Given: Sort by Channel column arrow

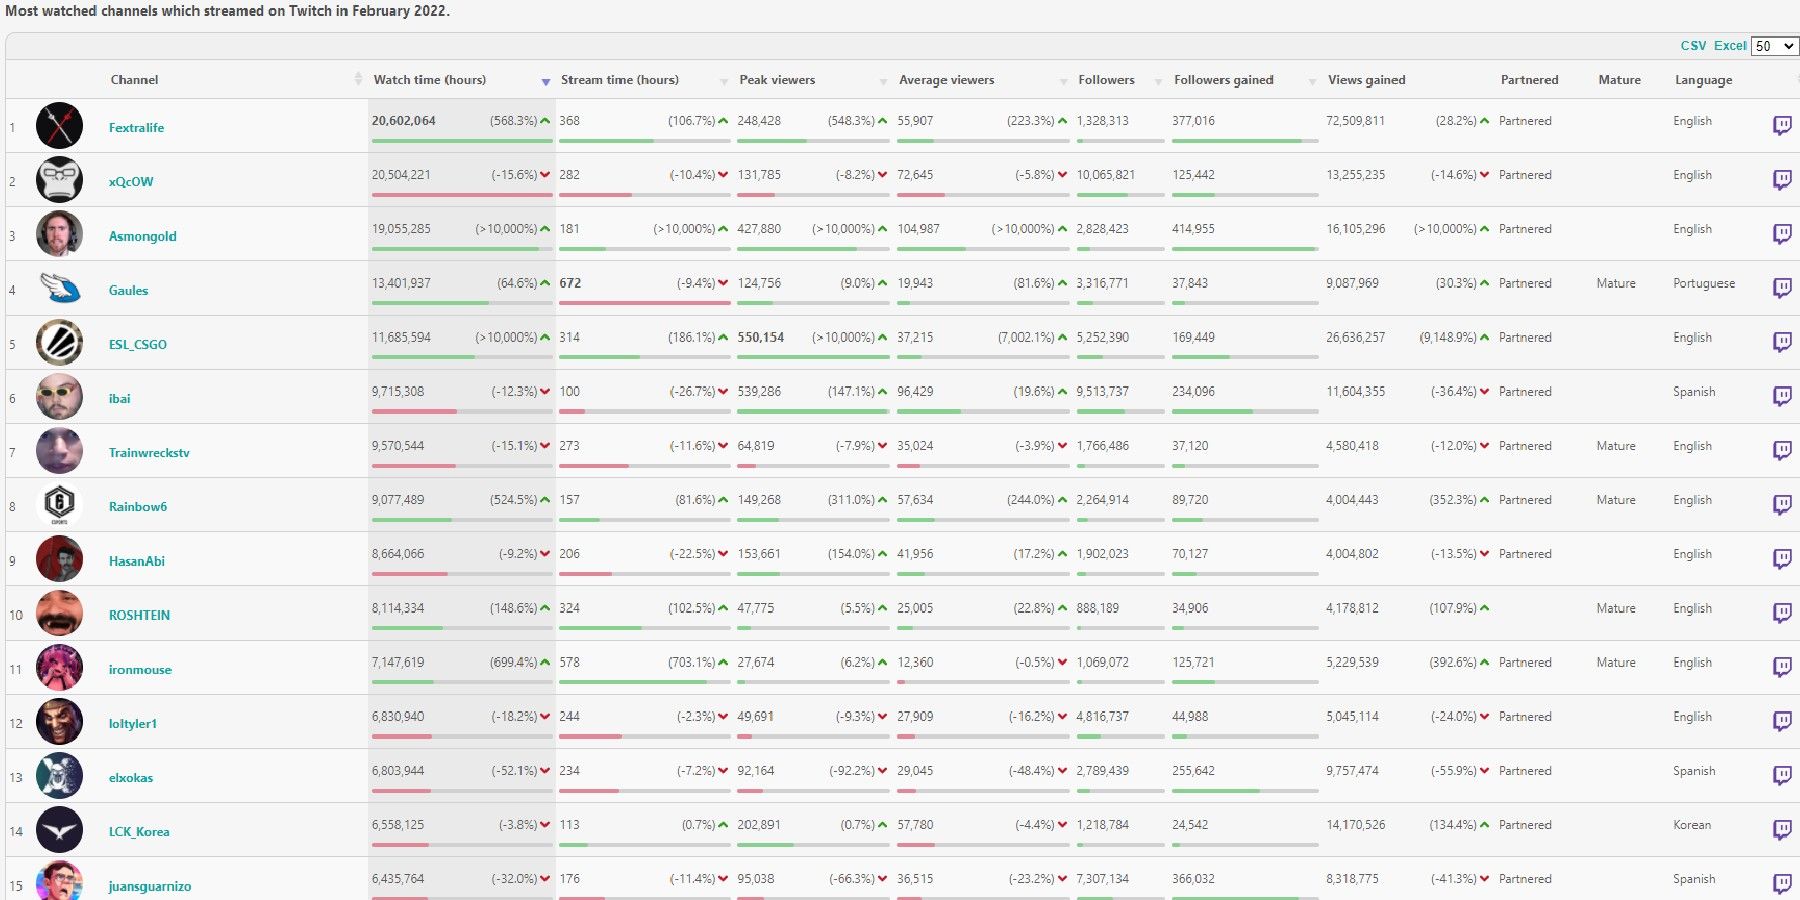Looking at the screenshot, I should point(358,79).
